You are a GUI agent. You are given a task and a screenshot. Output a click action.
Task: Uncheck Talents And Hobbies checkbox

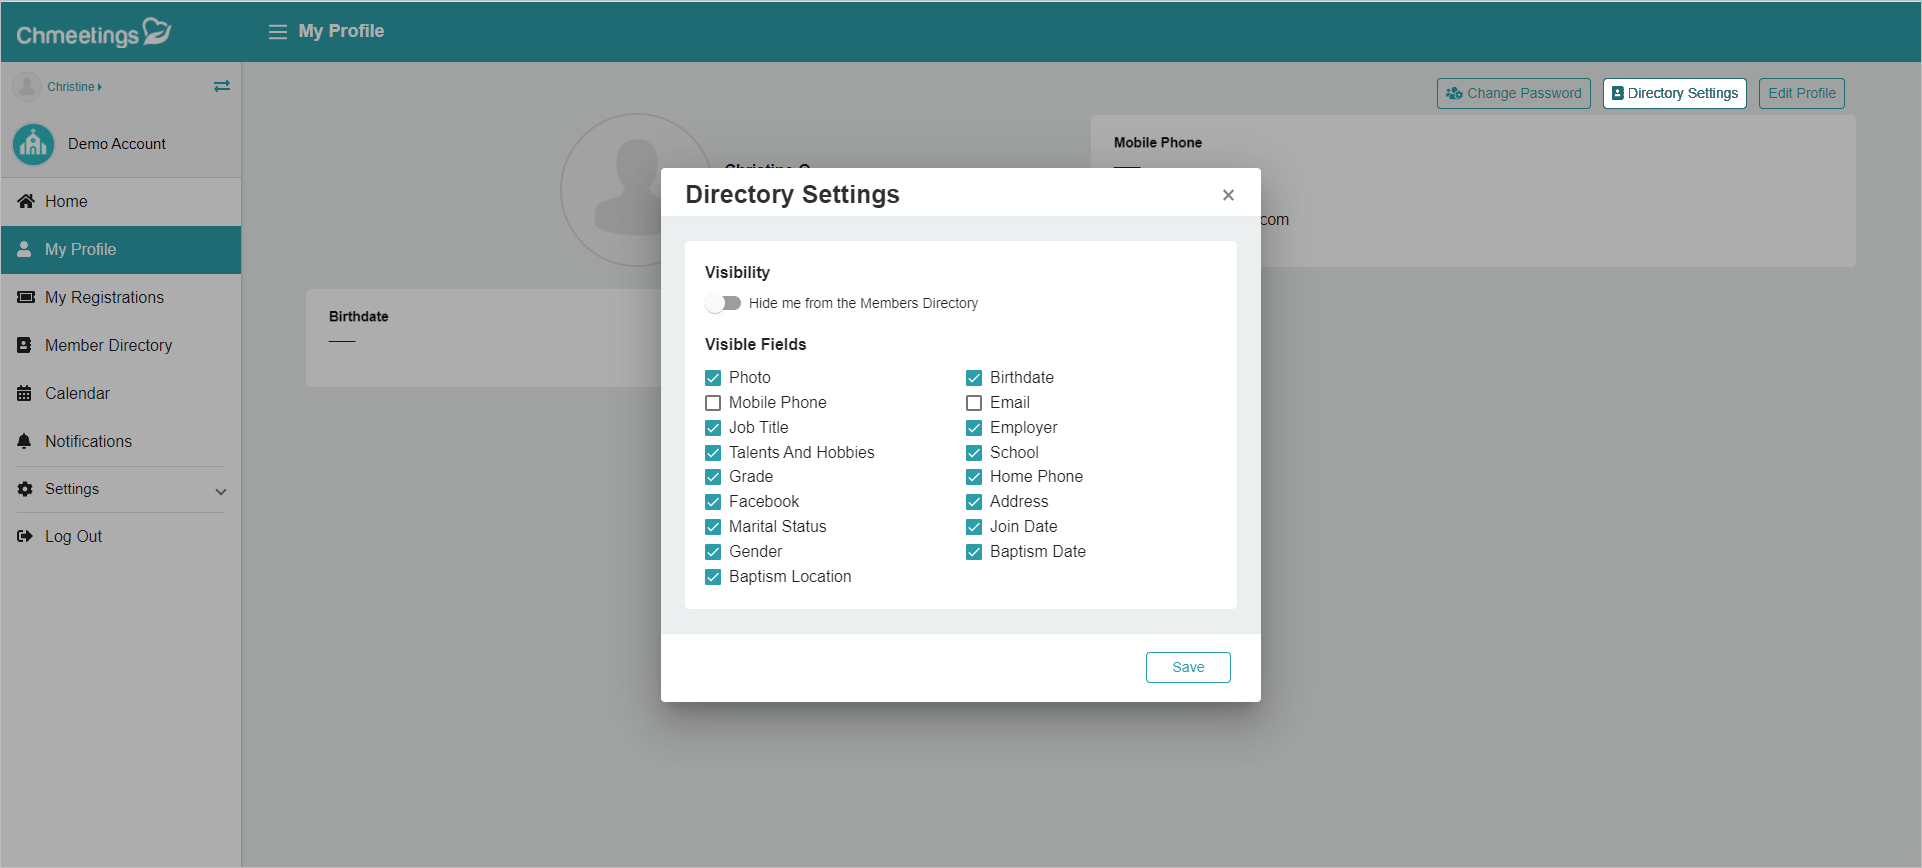(713, 453)
